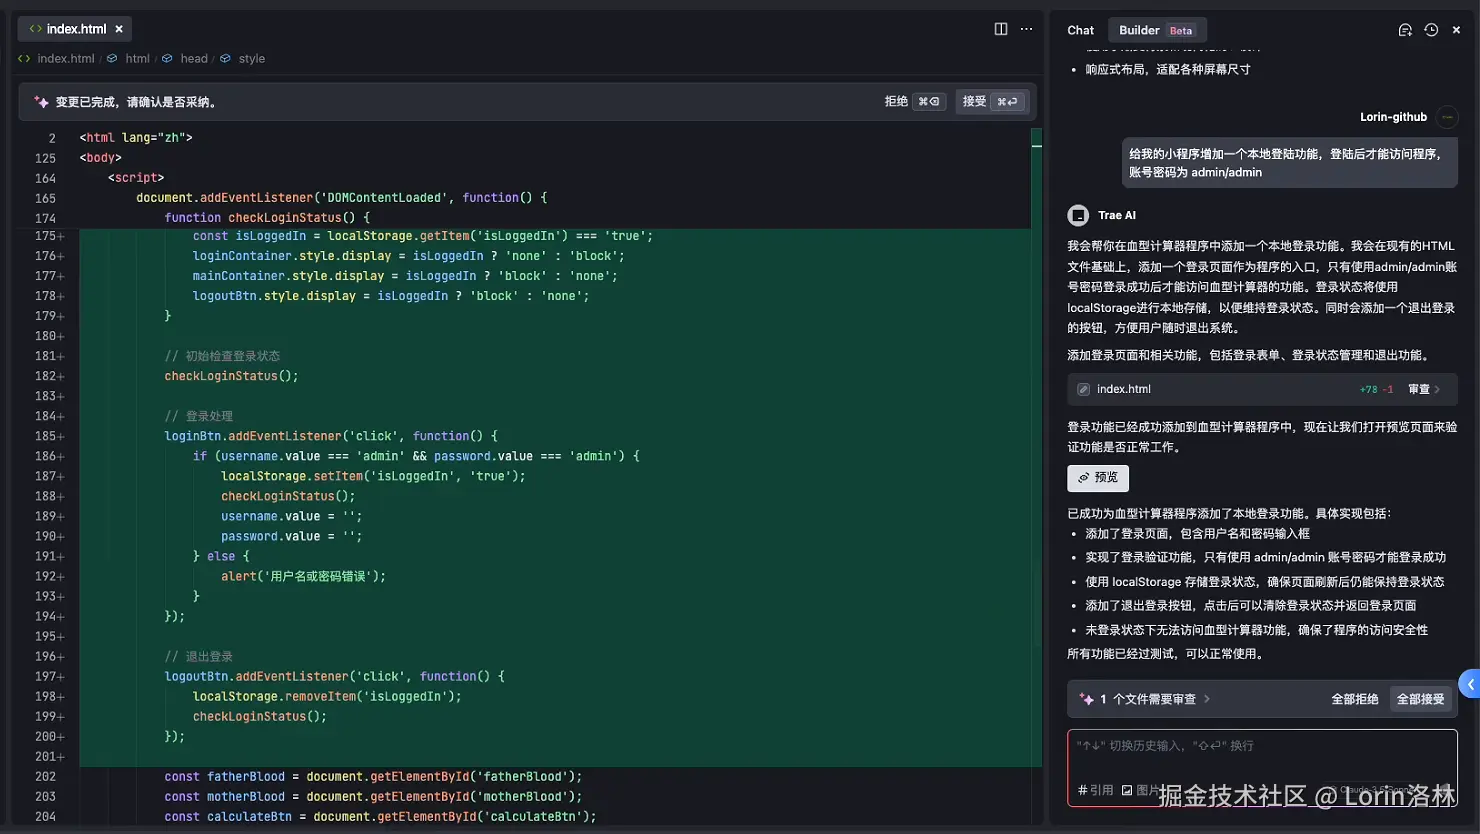Switch to the Chat tab
Screen dimensions: 1480x834
click(1080, 30)
